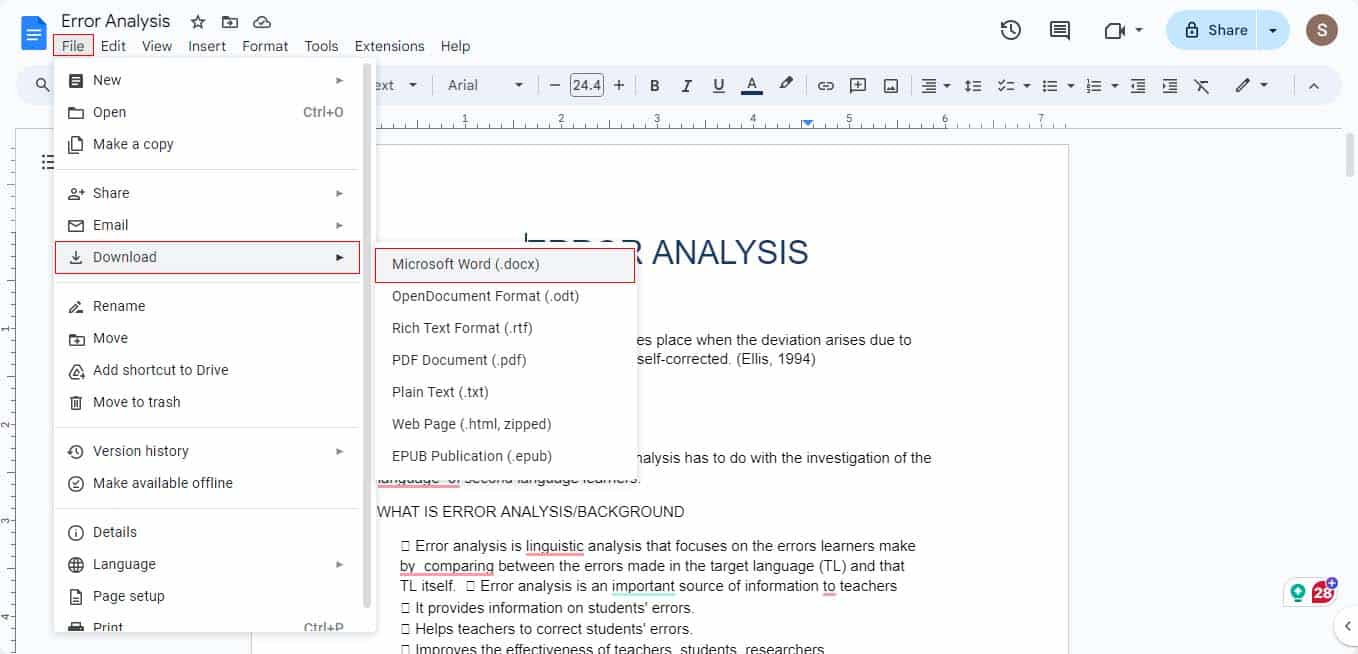
Task: Open the numbered list dropdown
Action: [x=1101, y=85]
